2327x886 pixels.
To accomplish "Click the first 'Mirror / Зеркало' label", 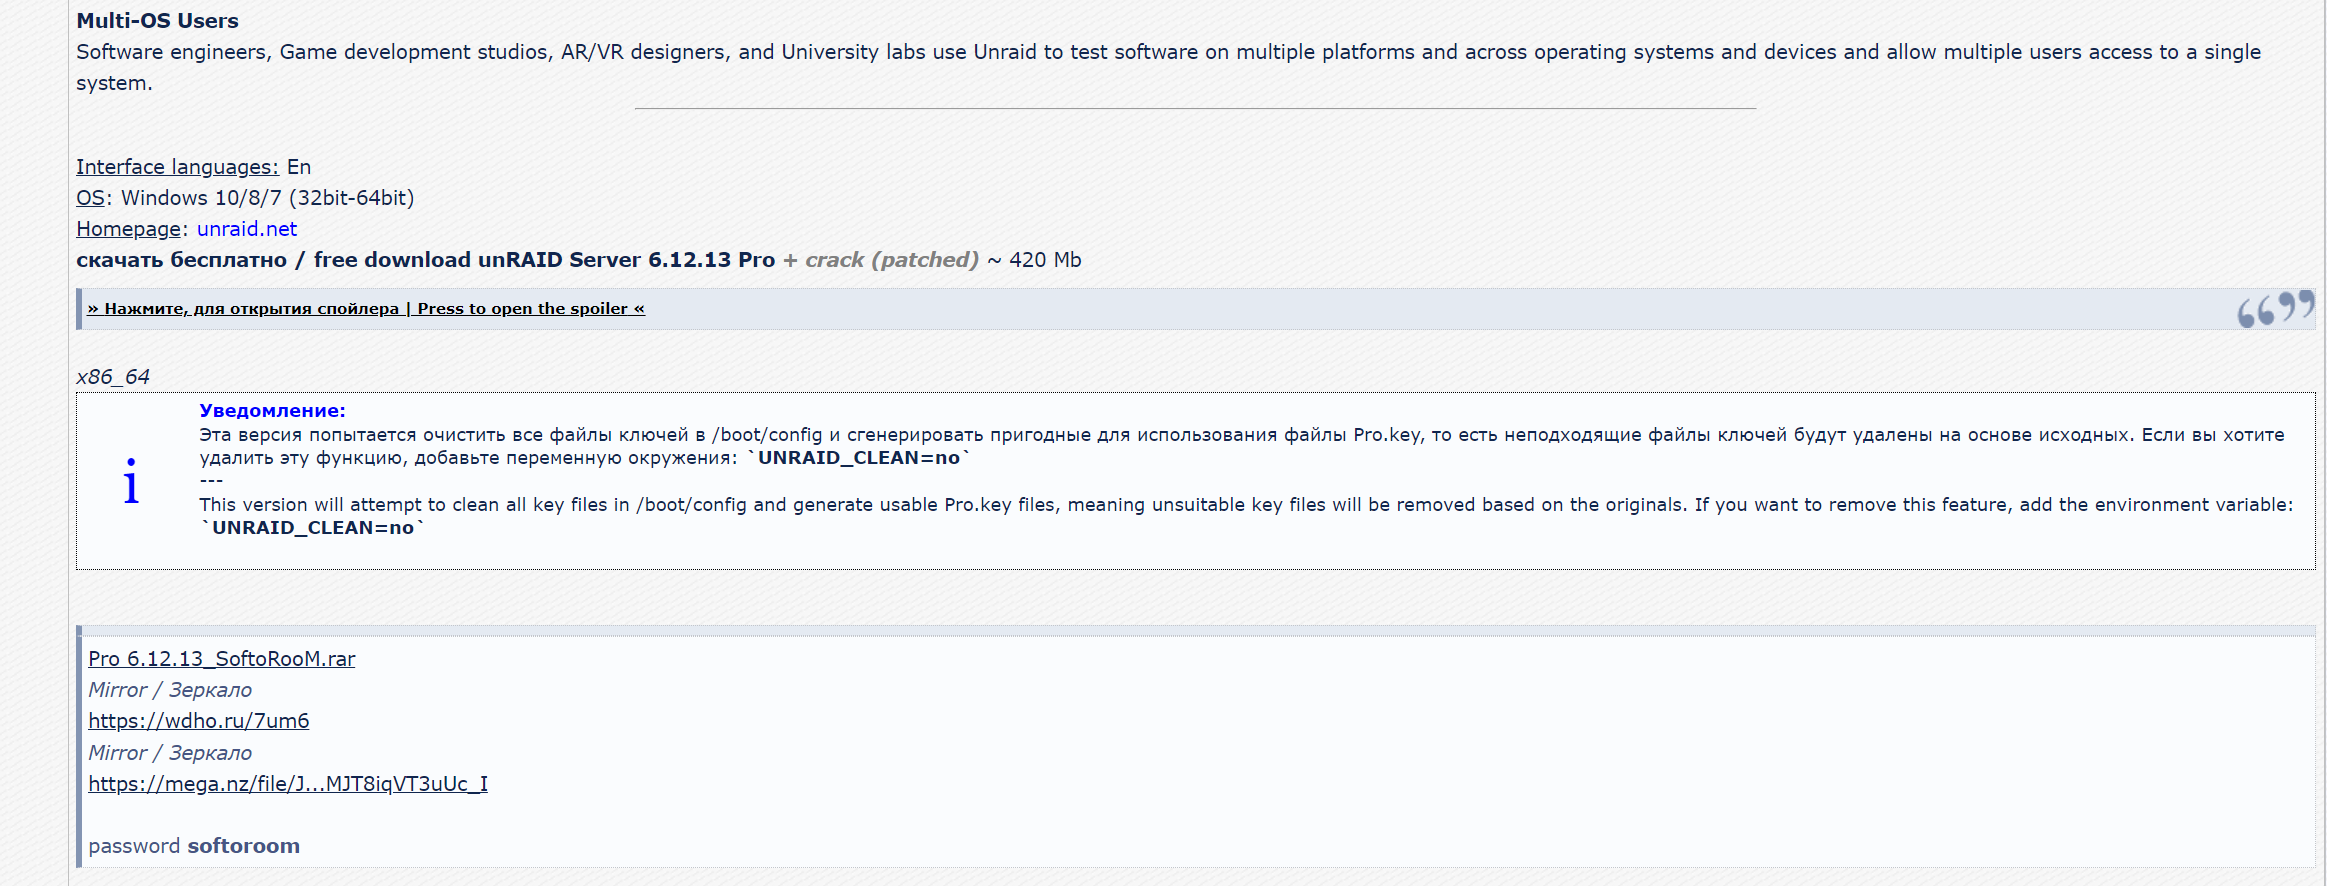I will click(170, 690).
